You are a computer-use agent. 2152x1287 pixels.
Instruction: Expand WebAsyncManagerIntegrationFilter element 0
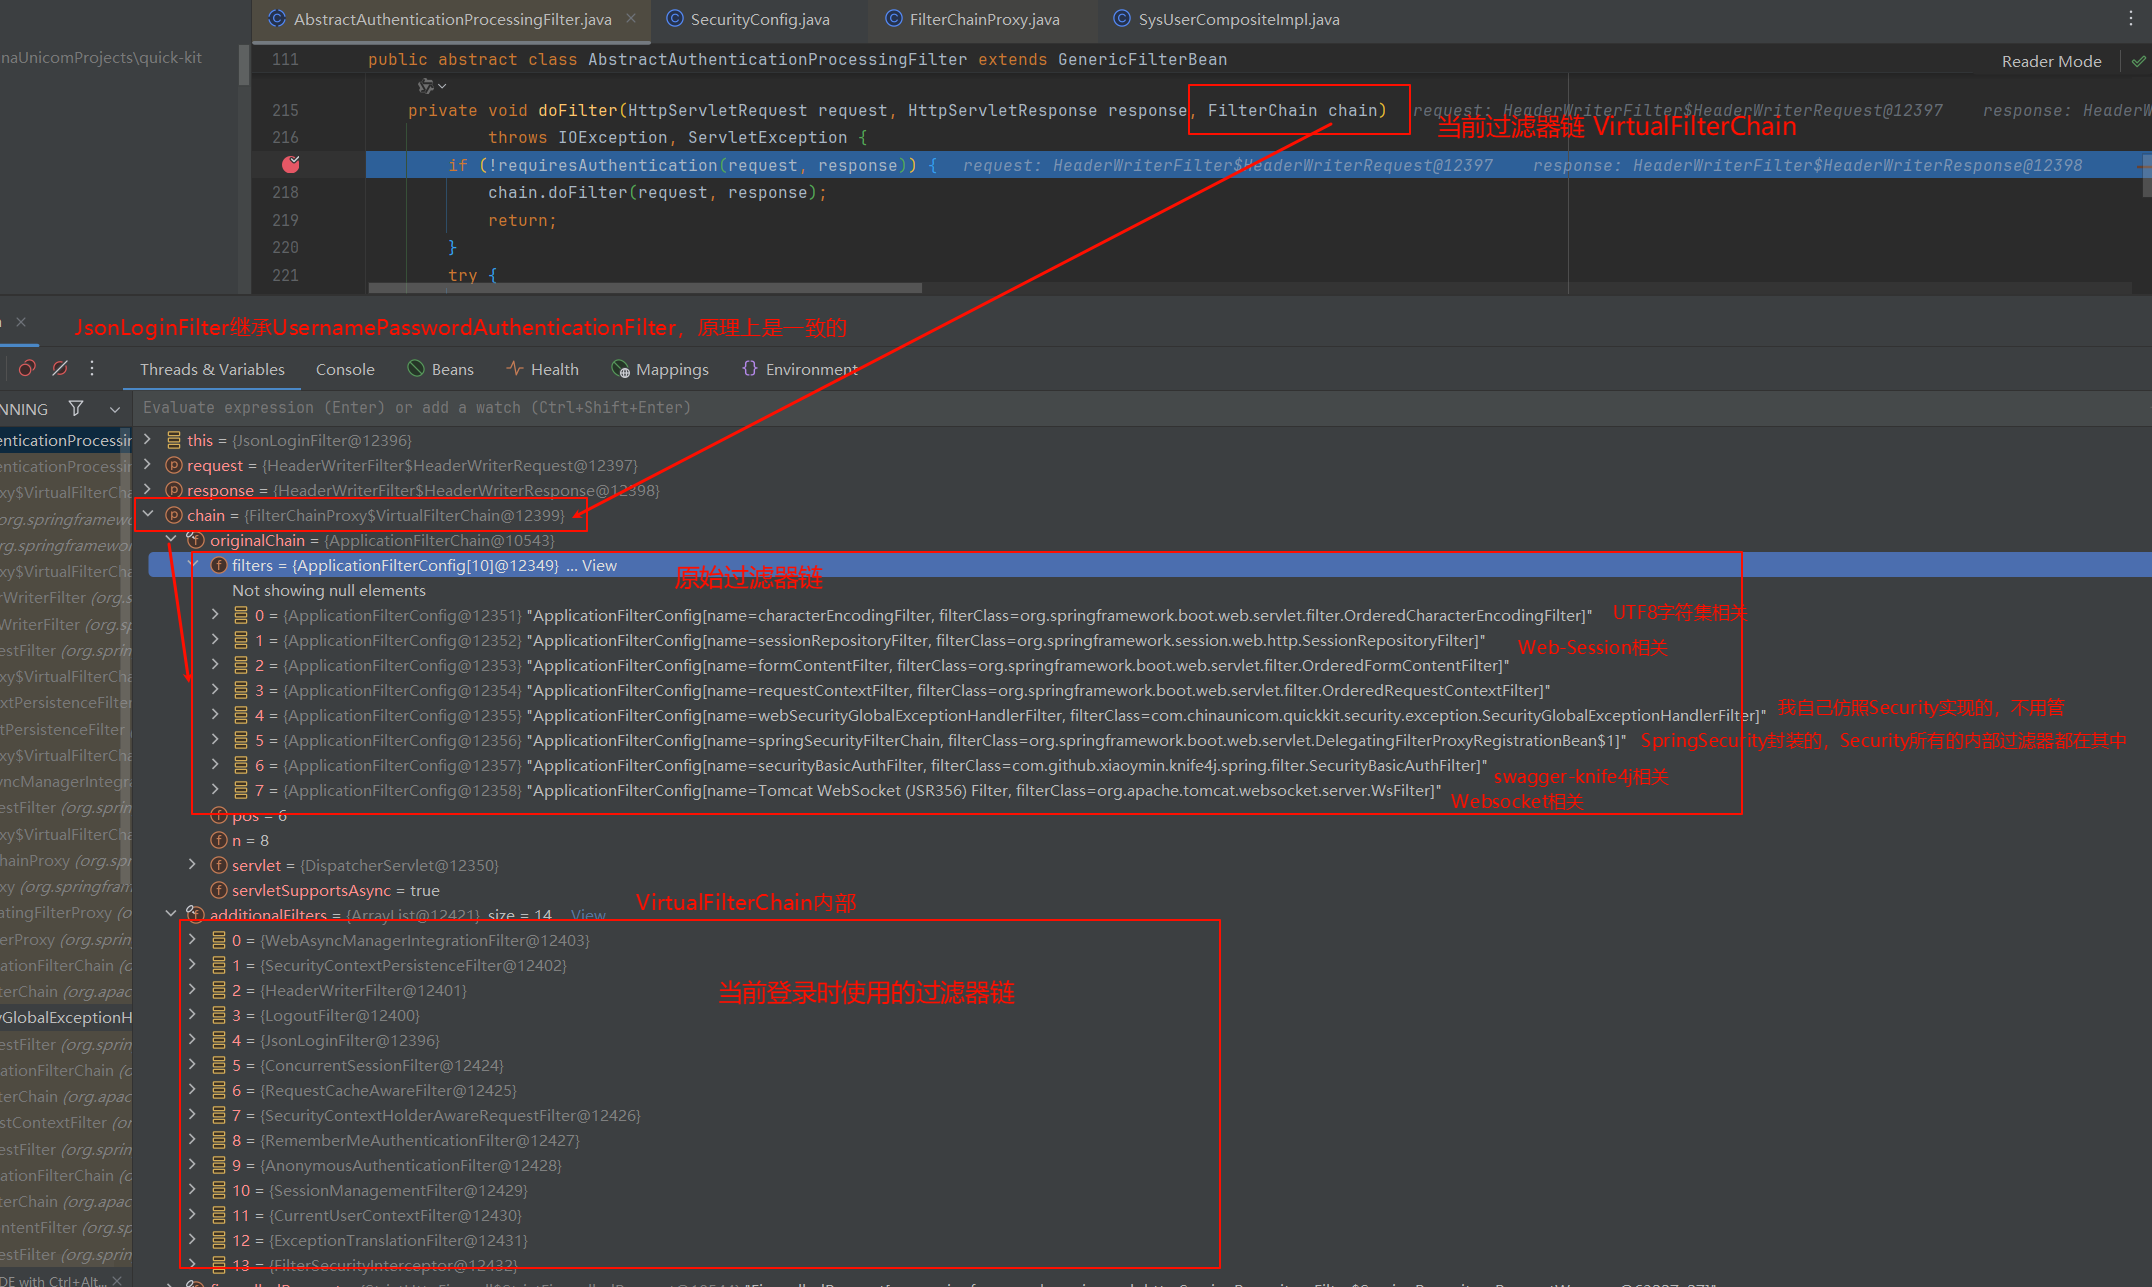tap(193, 939)
